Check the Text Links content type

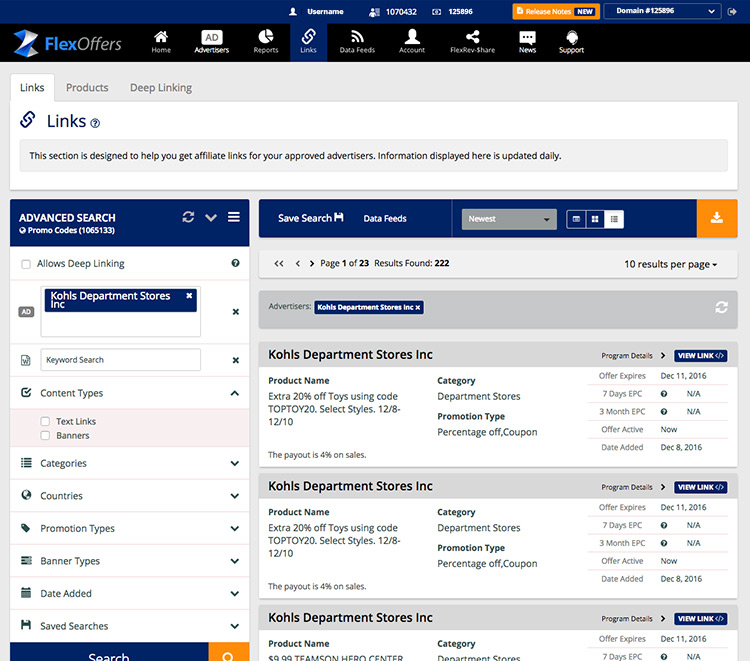click(x=45, y=421)
